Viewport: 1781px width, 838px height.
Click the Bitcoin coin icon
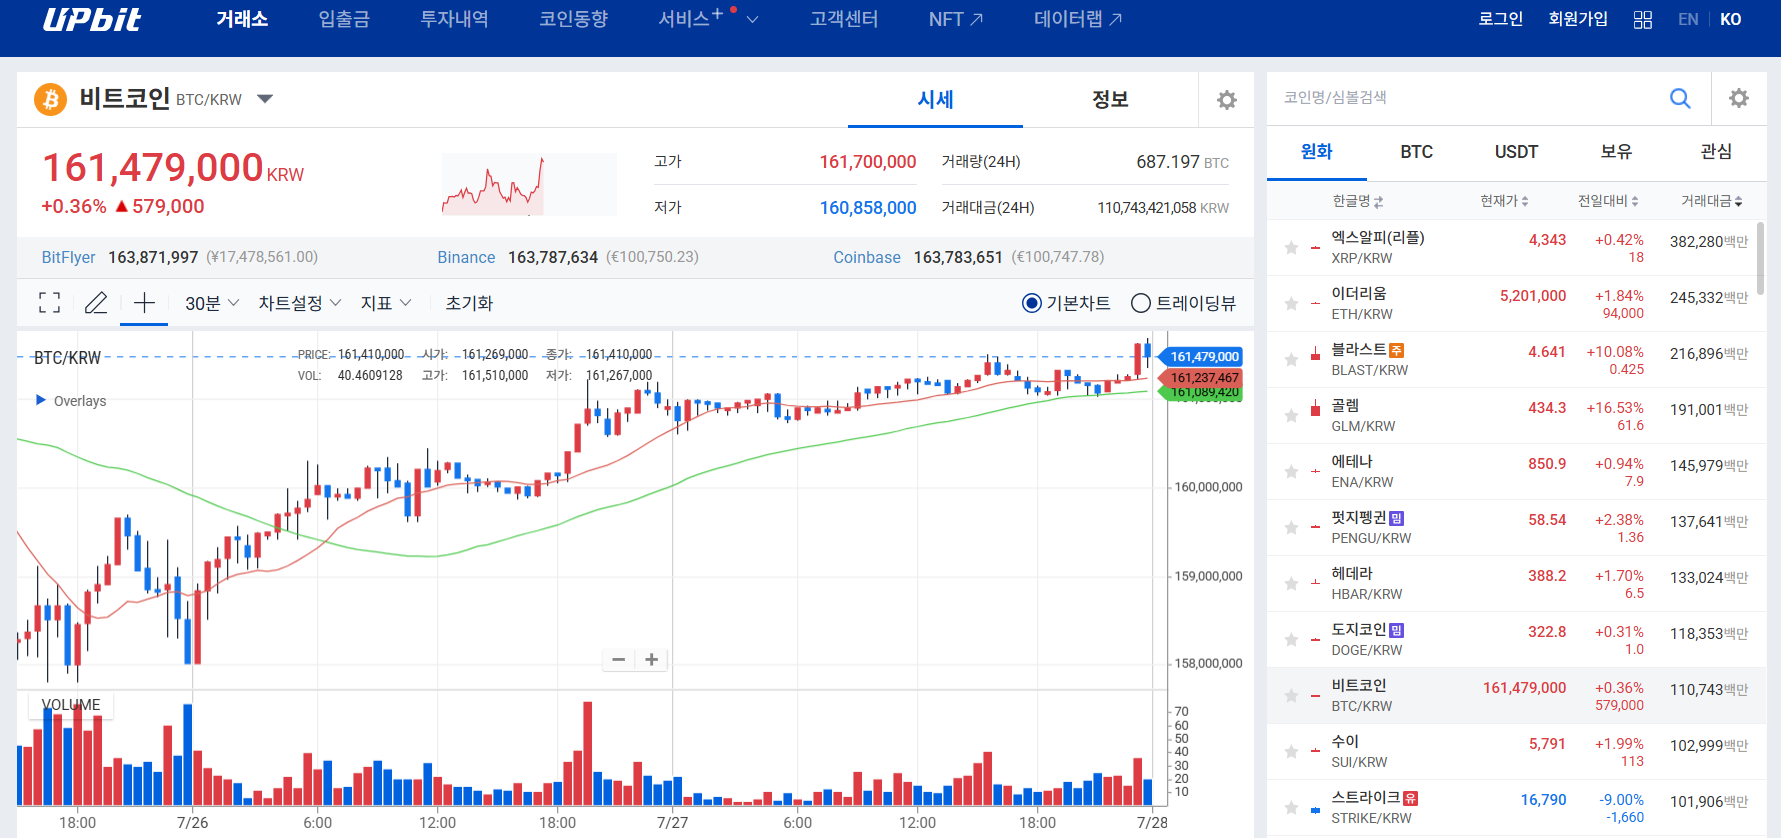[x=50, y=99]
